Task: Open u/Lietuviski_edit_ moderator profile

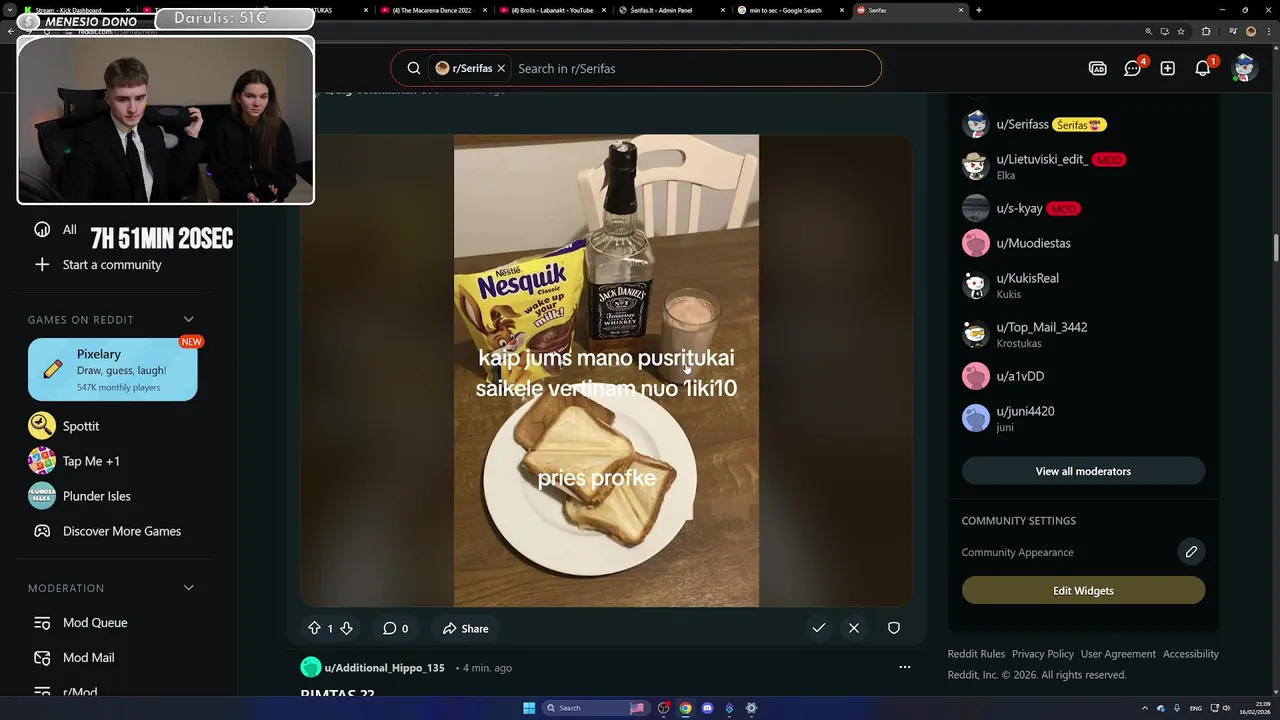Action: (1042, 159)
